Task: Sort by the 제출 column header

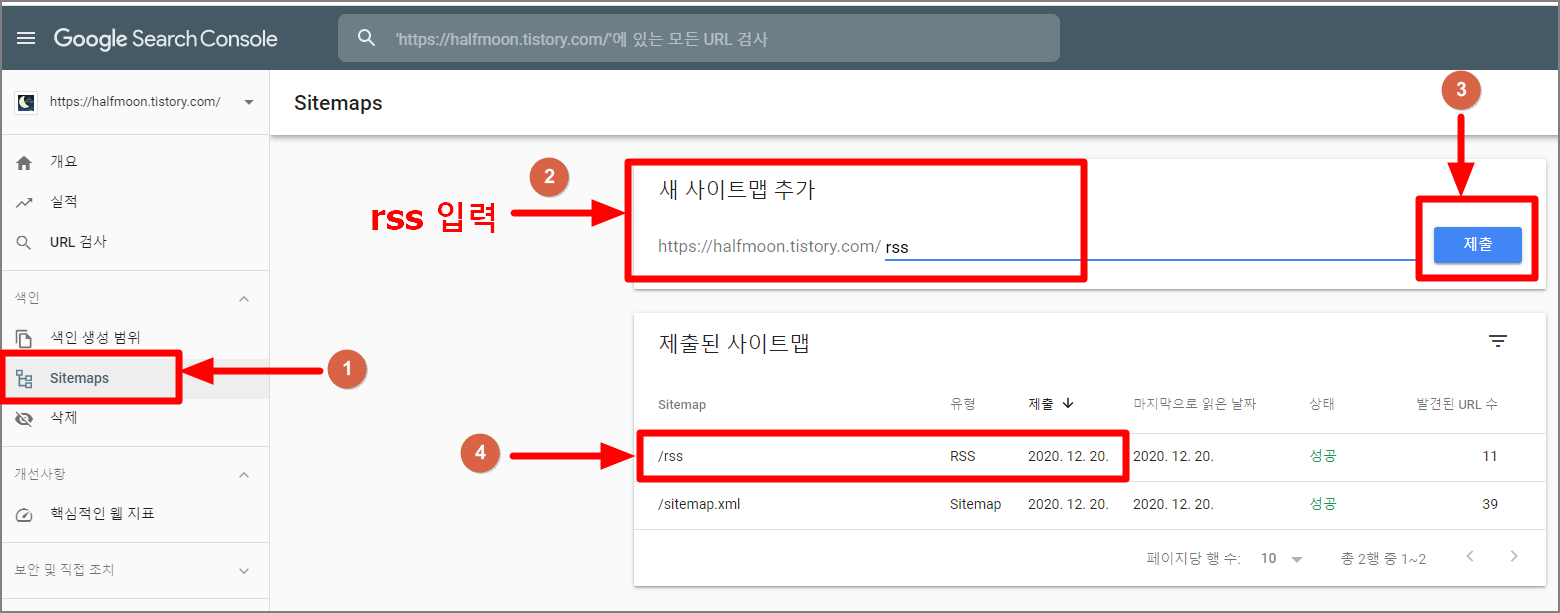Action: (1041, 404)
